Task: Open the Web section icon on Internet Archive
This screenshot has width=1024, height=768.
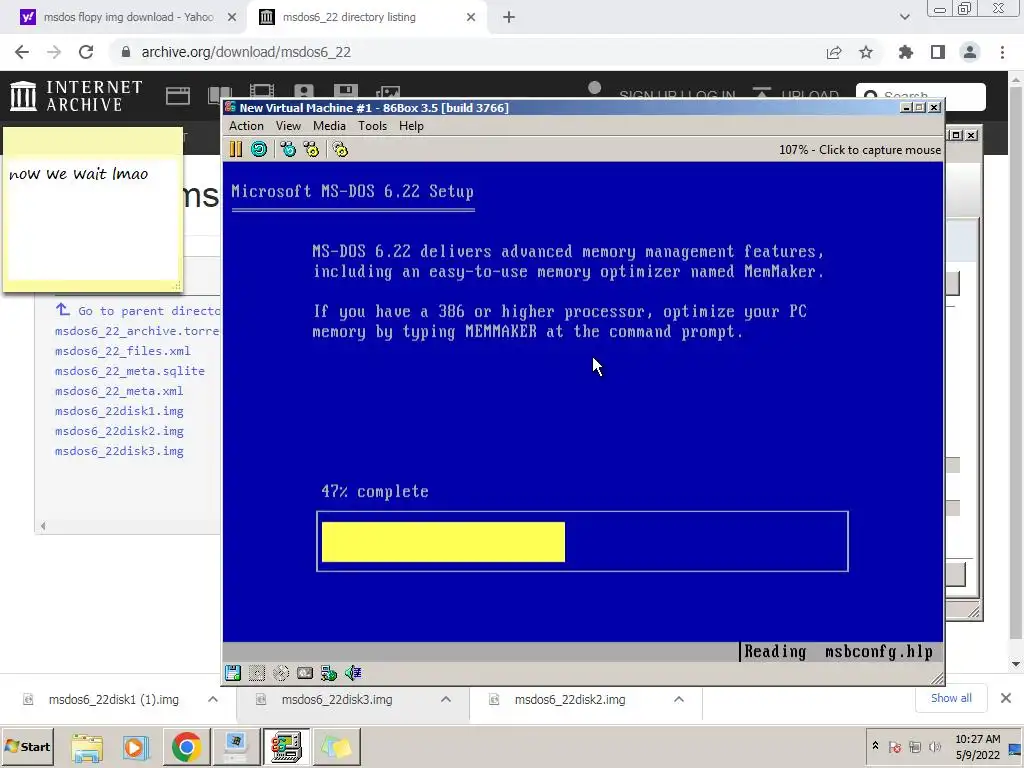Action: pyautogui.click(x=178, y=96)
